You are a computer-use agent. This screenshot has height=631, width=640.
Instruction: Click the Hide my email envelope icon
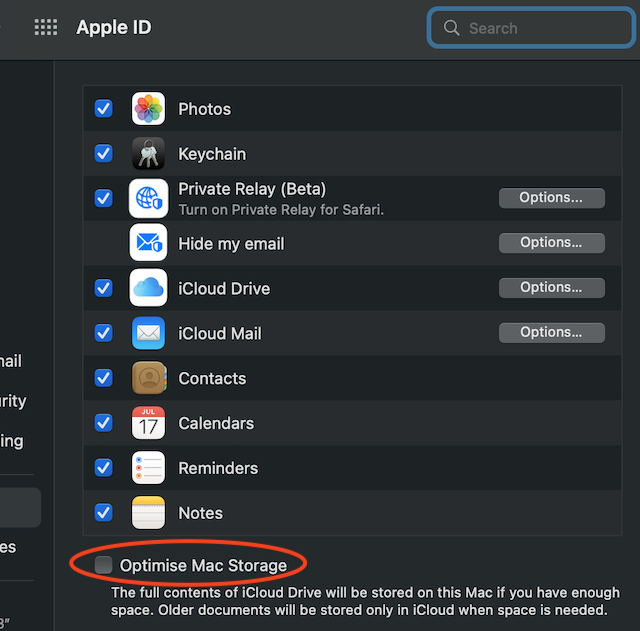pyautogui.click(x=148, y=242)
